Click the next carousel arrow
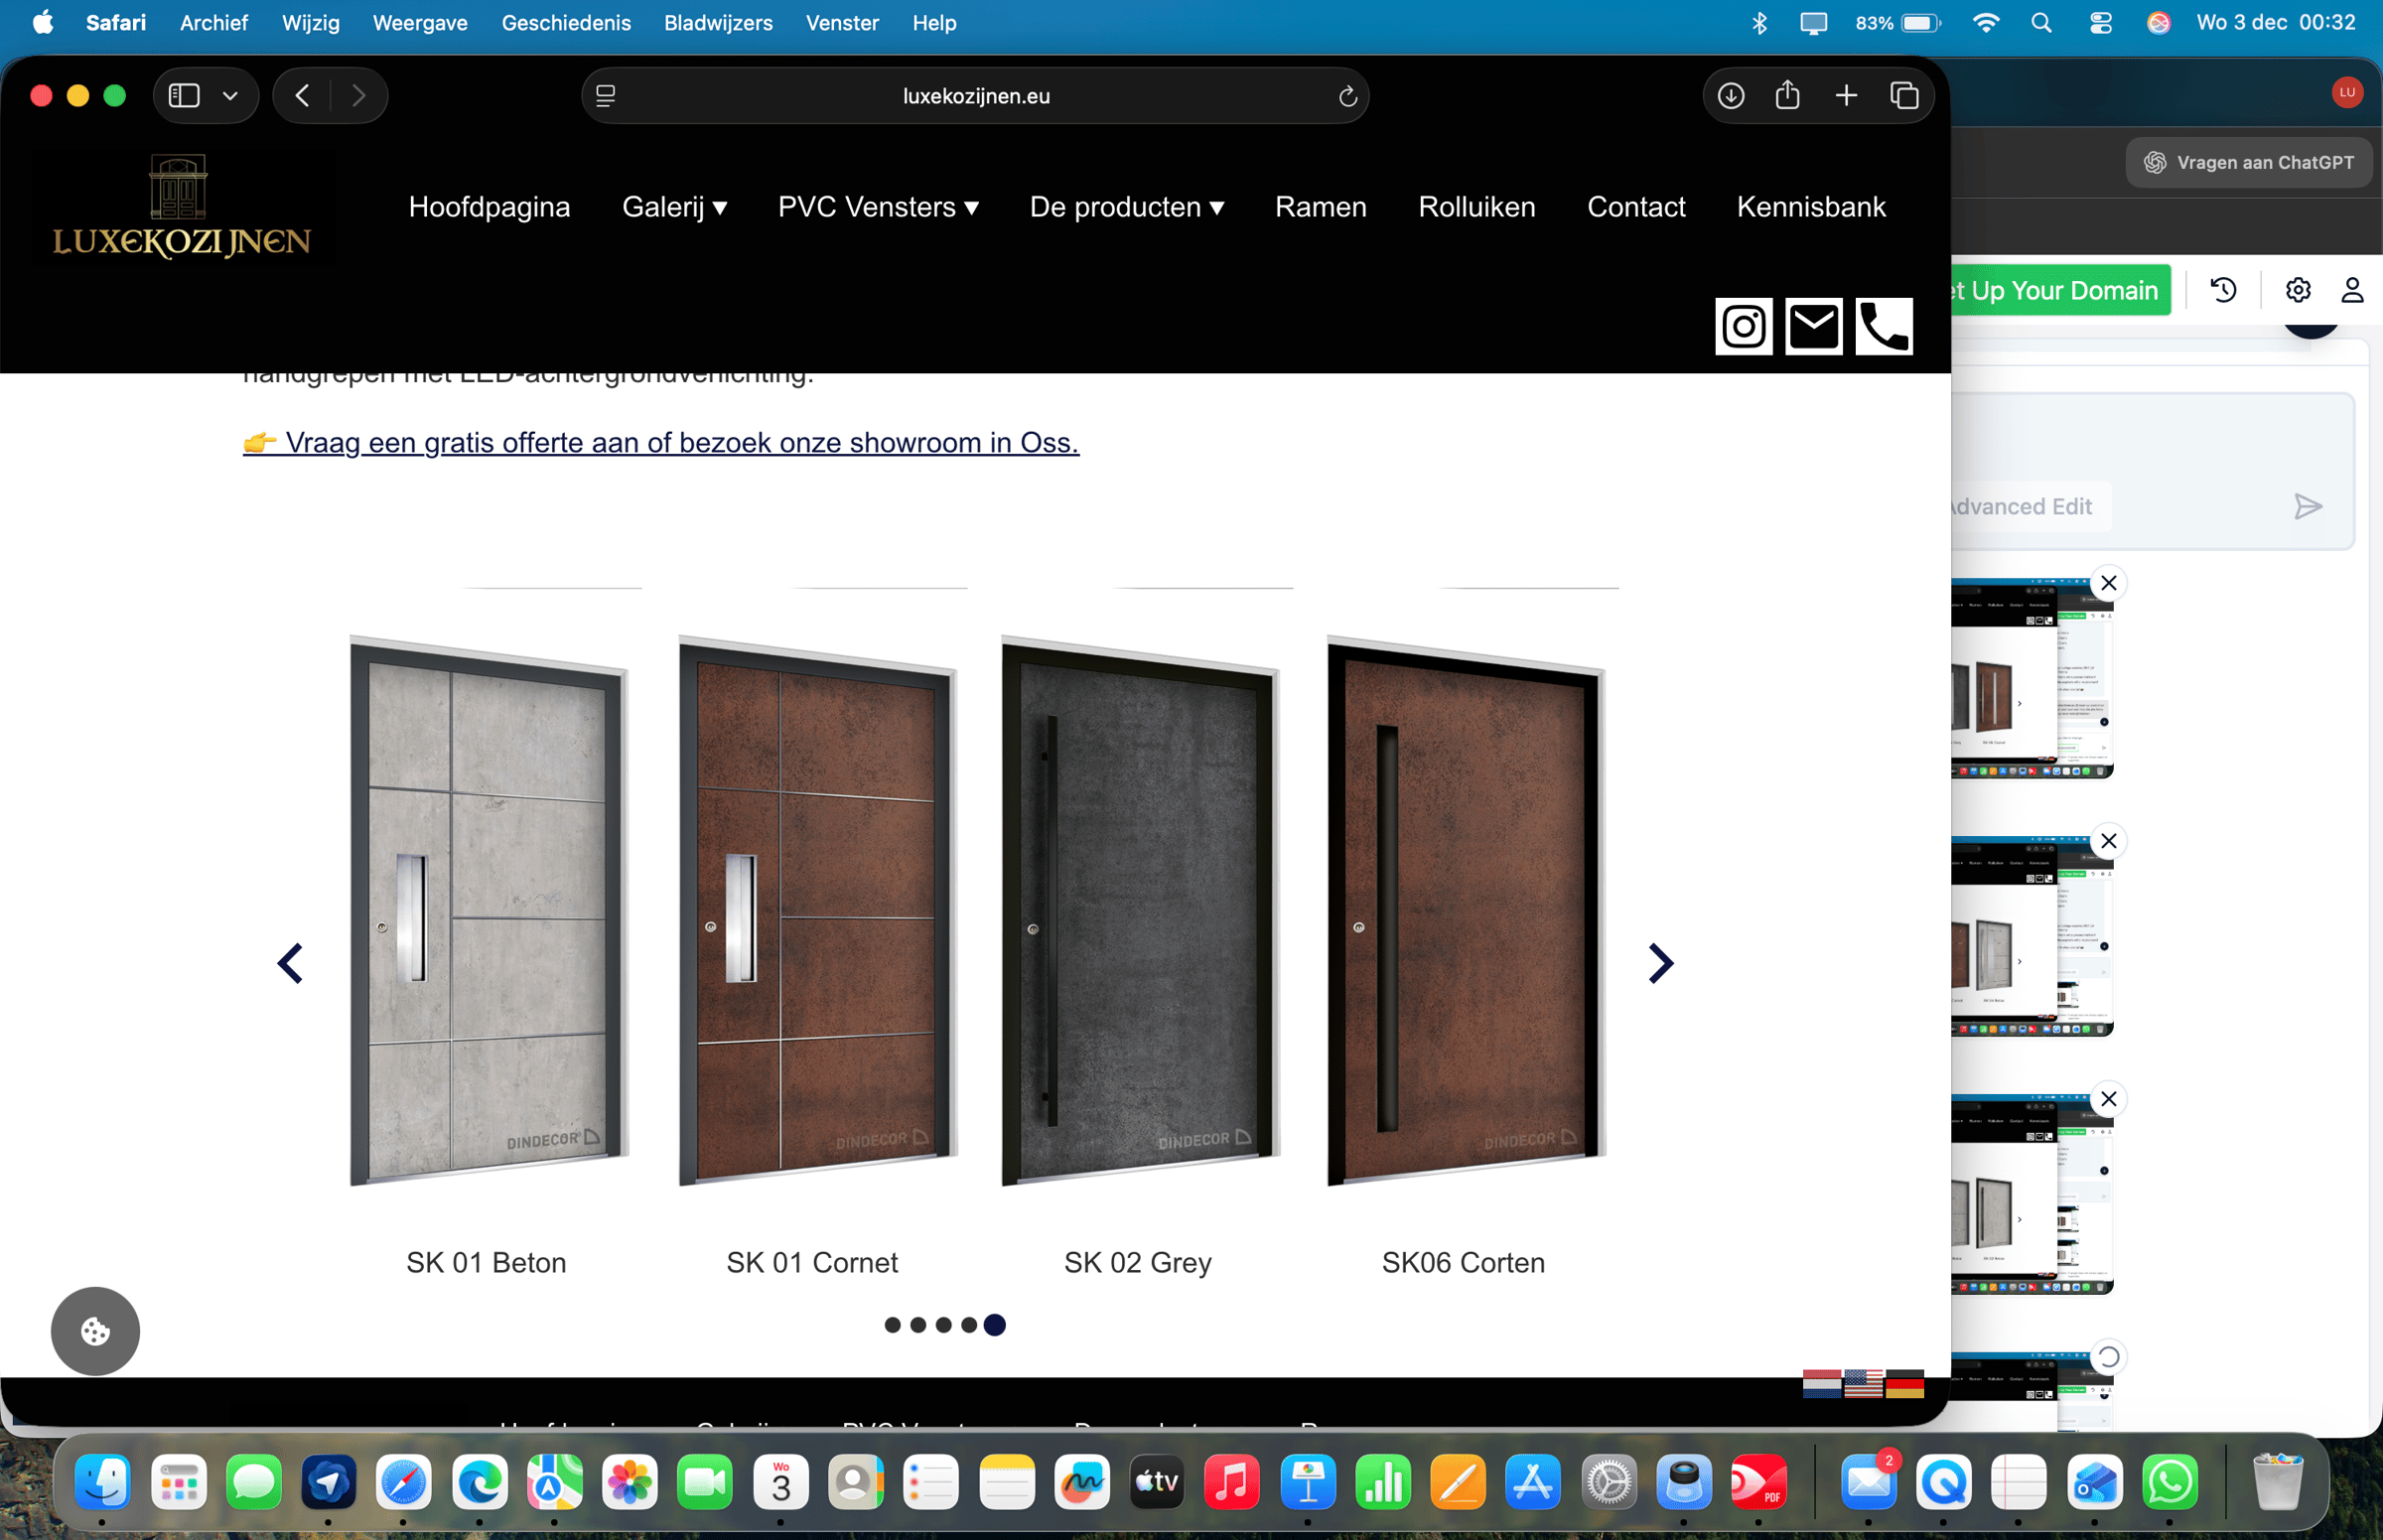Viewport: 2383px width, 1540px height. click(x=1659, y=963)
